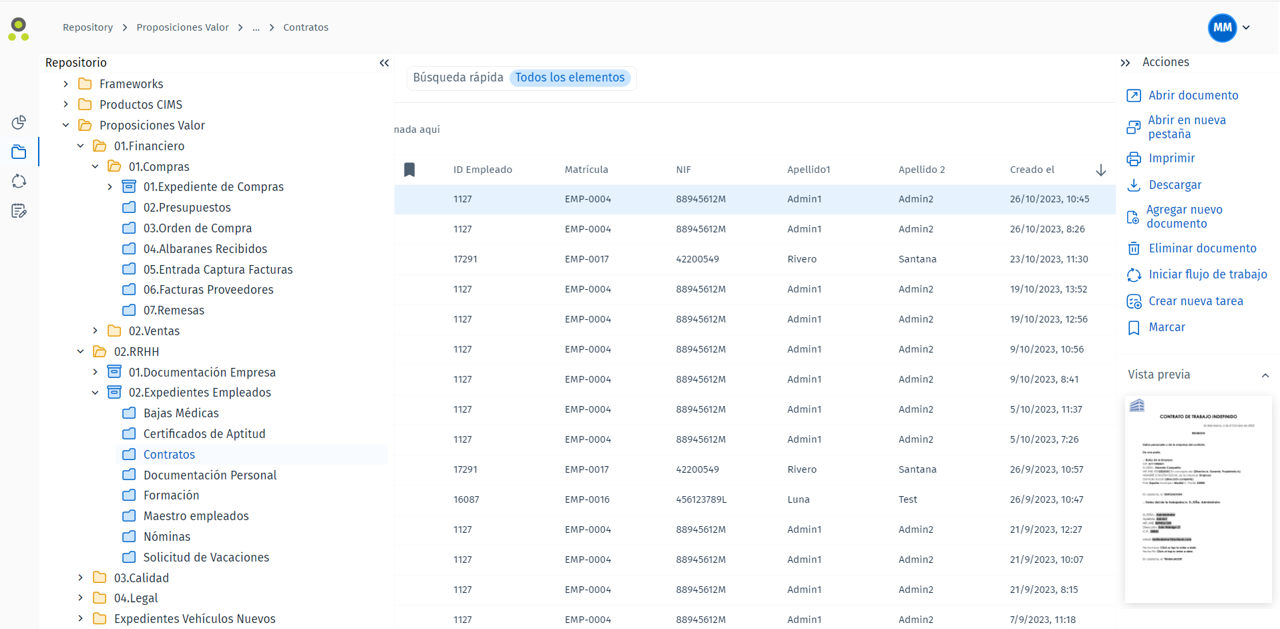Expand the 03.Calidad folder
The image size is (1280, 629).
click(81, 578)
